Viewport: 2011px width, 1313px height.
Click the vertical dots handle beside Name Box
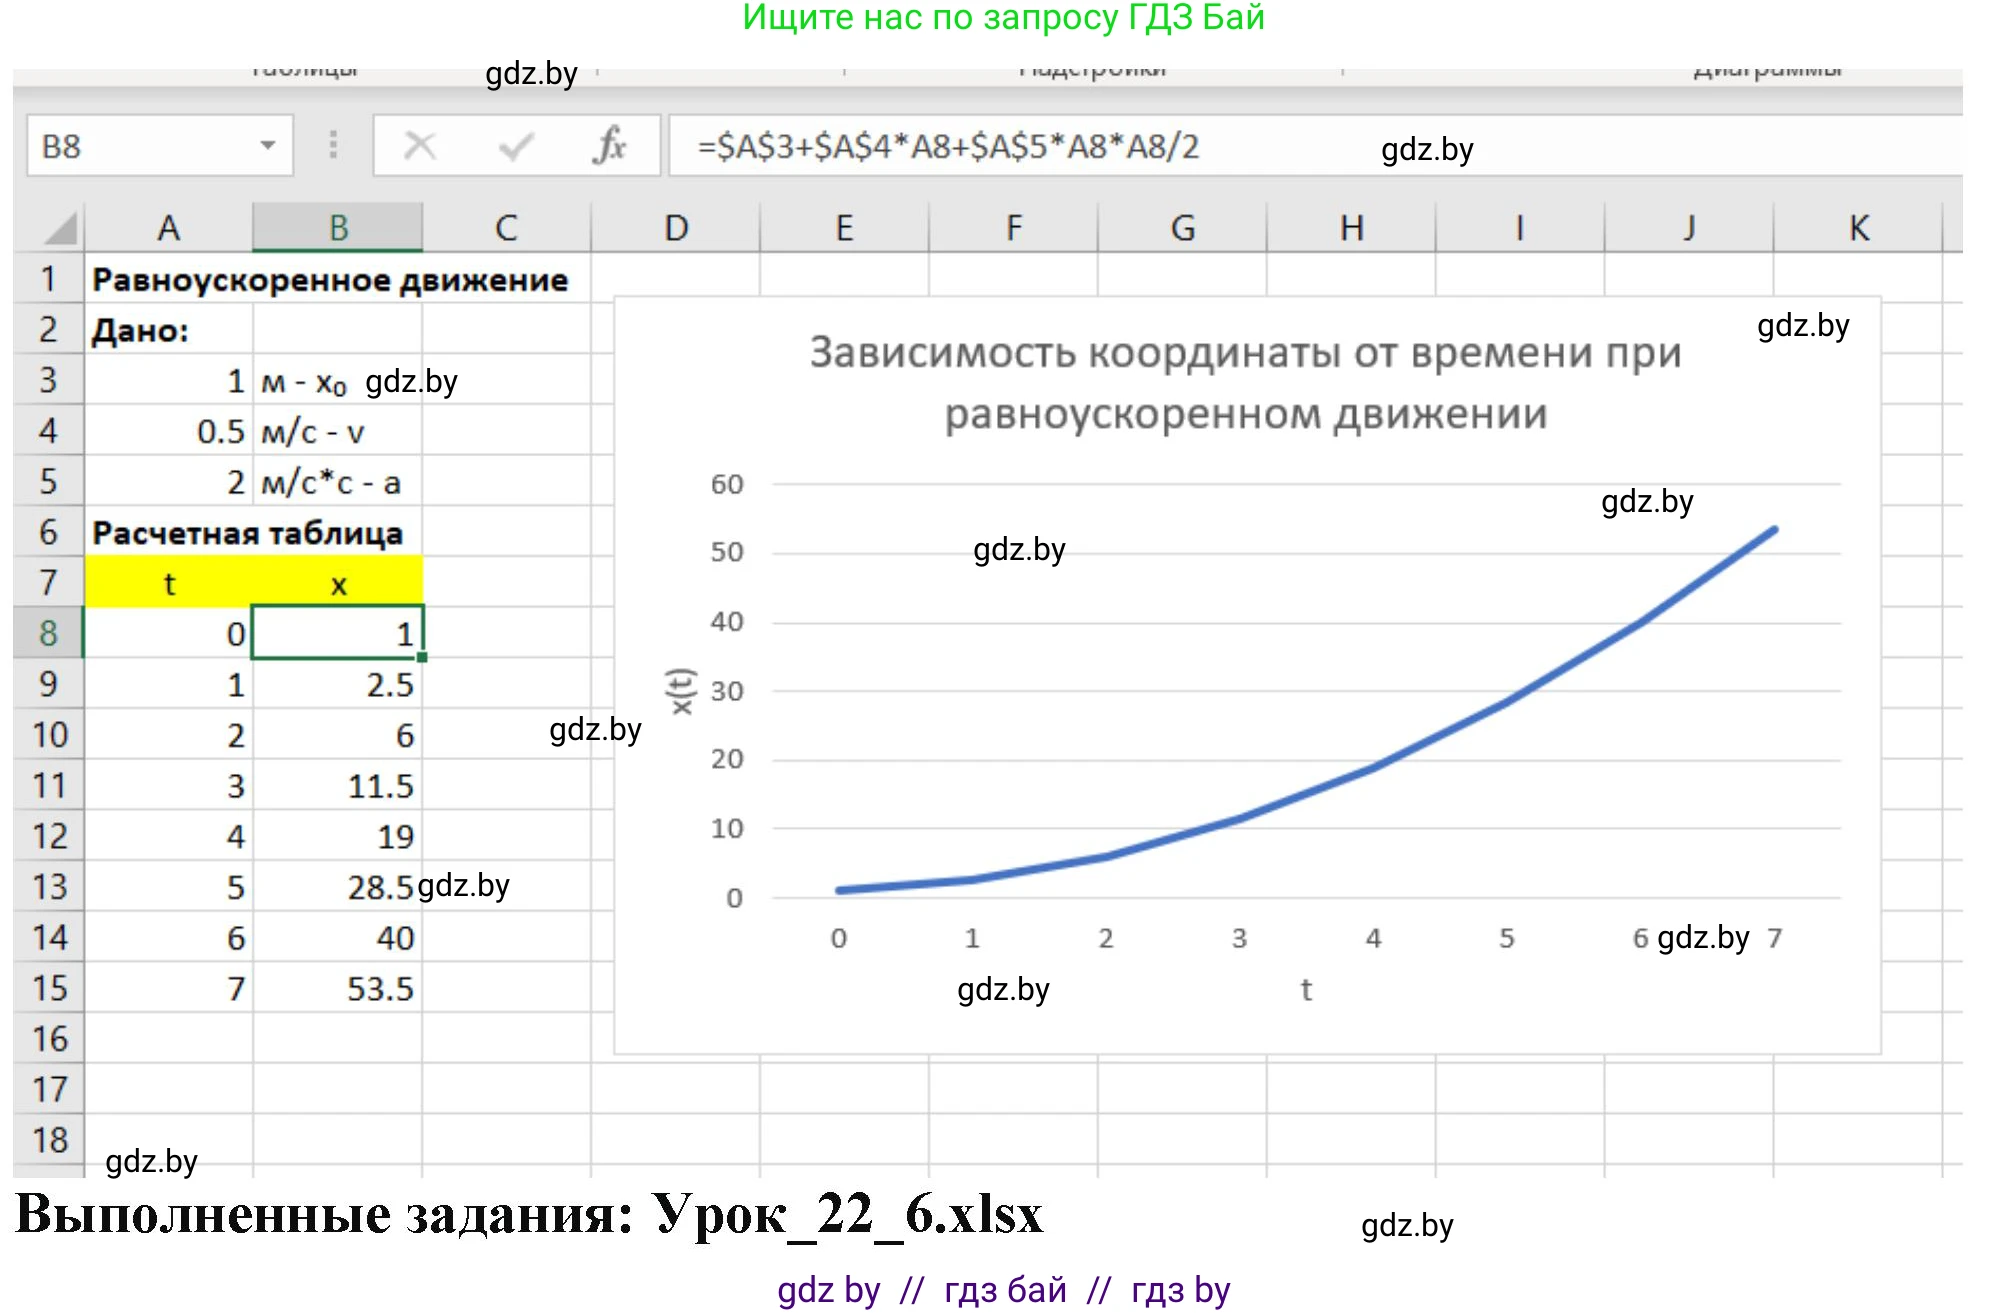(x=330, y=146)
